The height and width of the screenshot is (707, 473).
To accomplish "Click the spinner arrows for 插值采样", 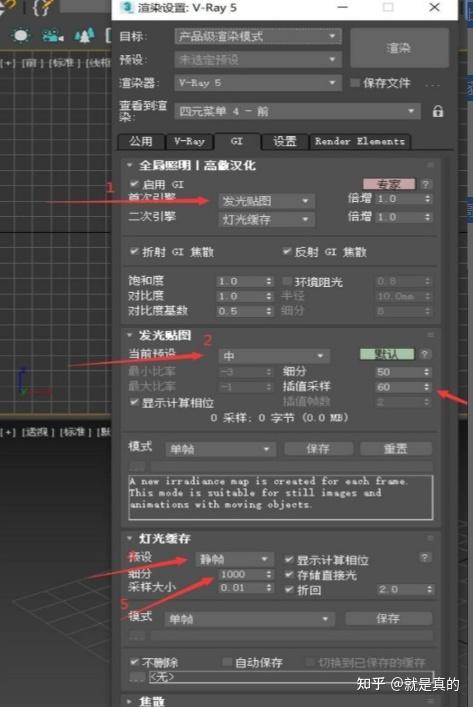I will (427, 387).
